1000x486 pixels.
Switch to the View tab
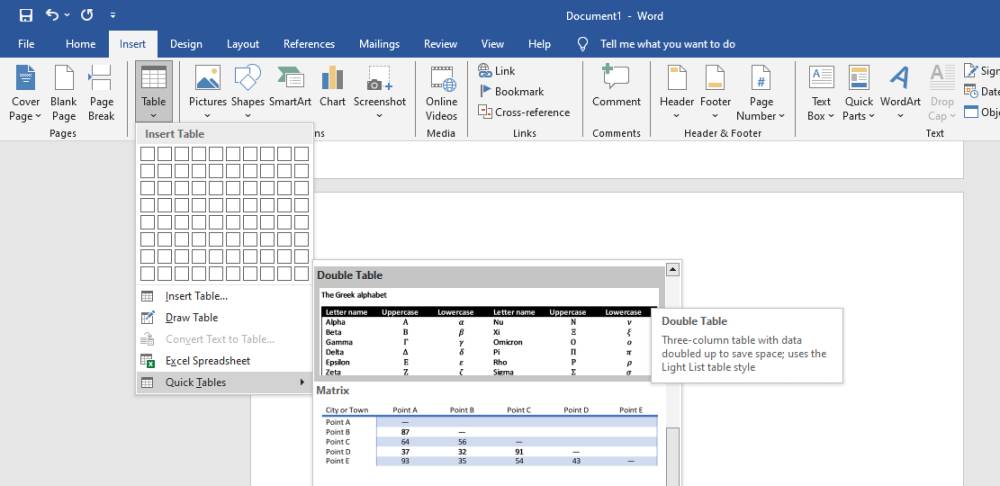(x=492, y=44)
